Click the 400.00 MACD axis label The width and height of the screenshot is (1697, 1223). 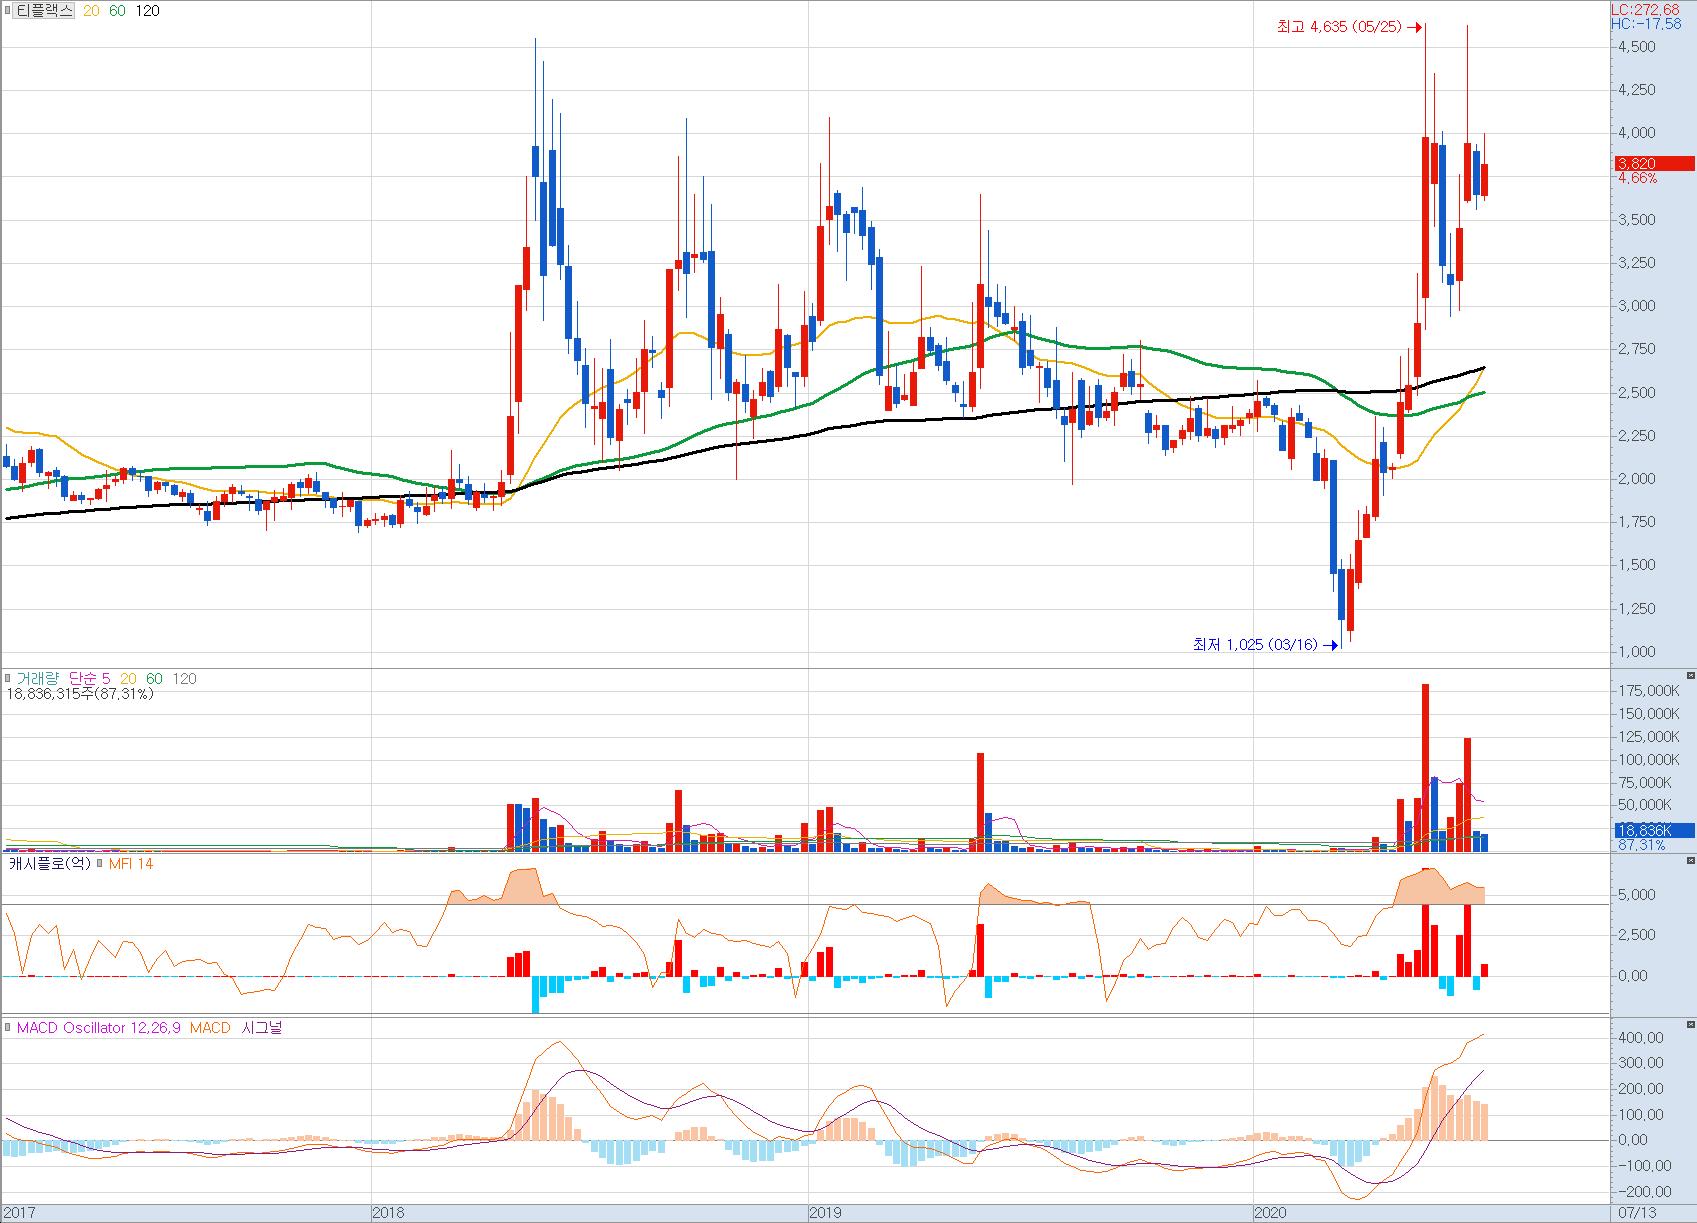click(1641, 1038)
